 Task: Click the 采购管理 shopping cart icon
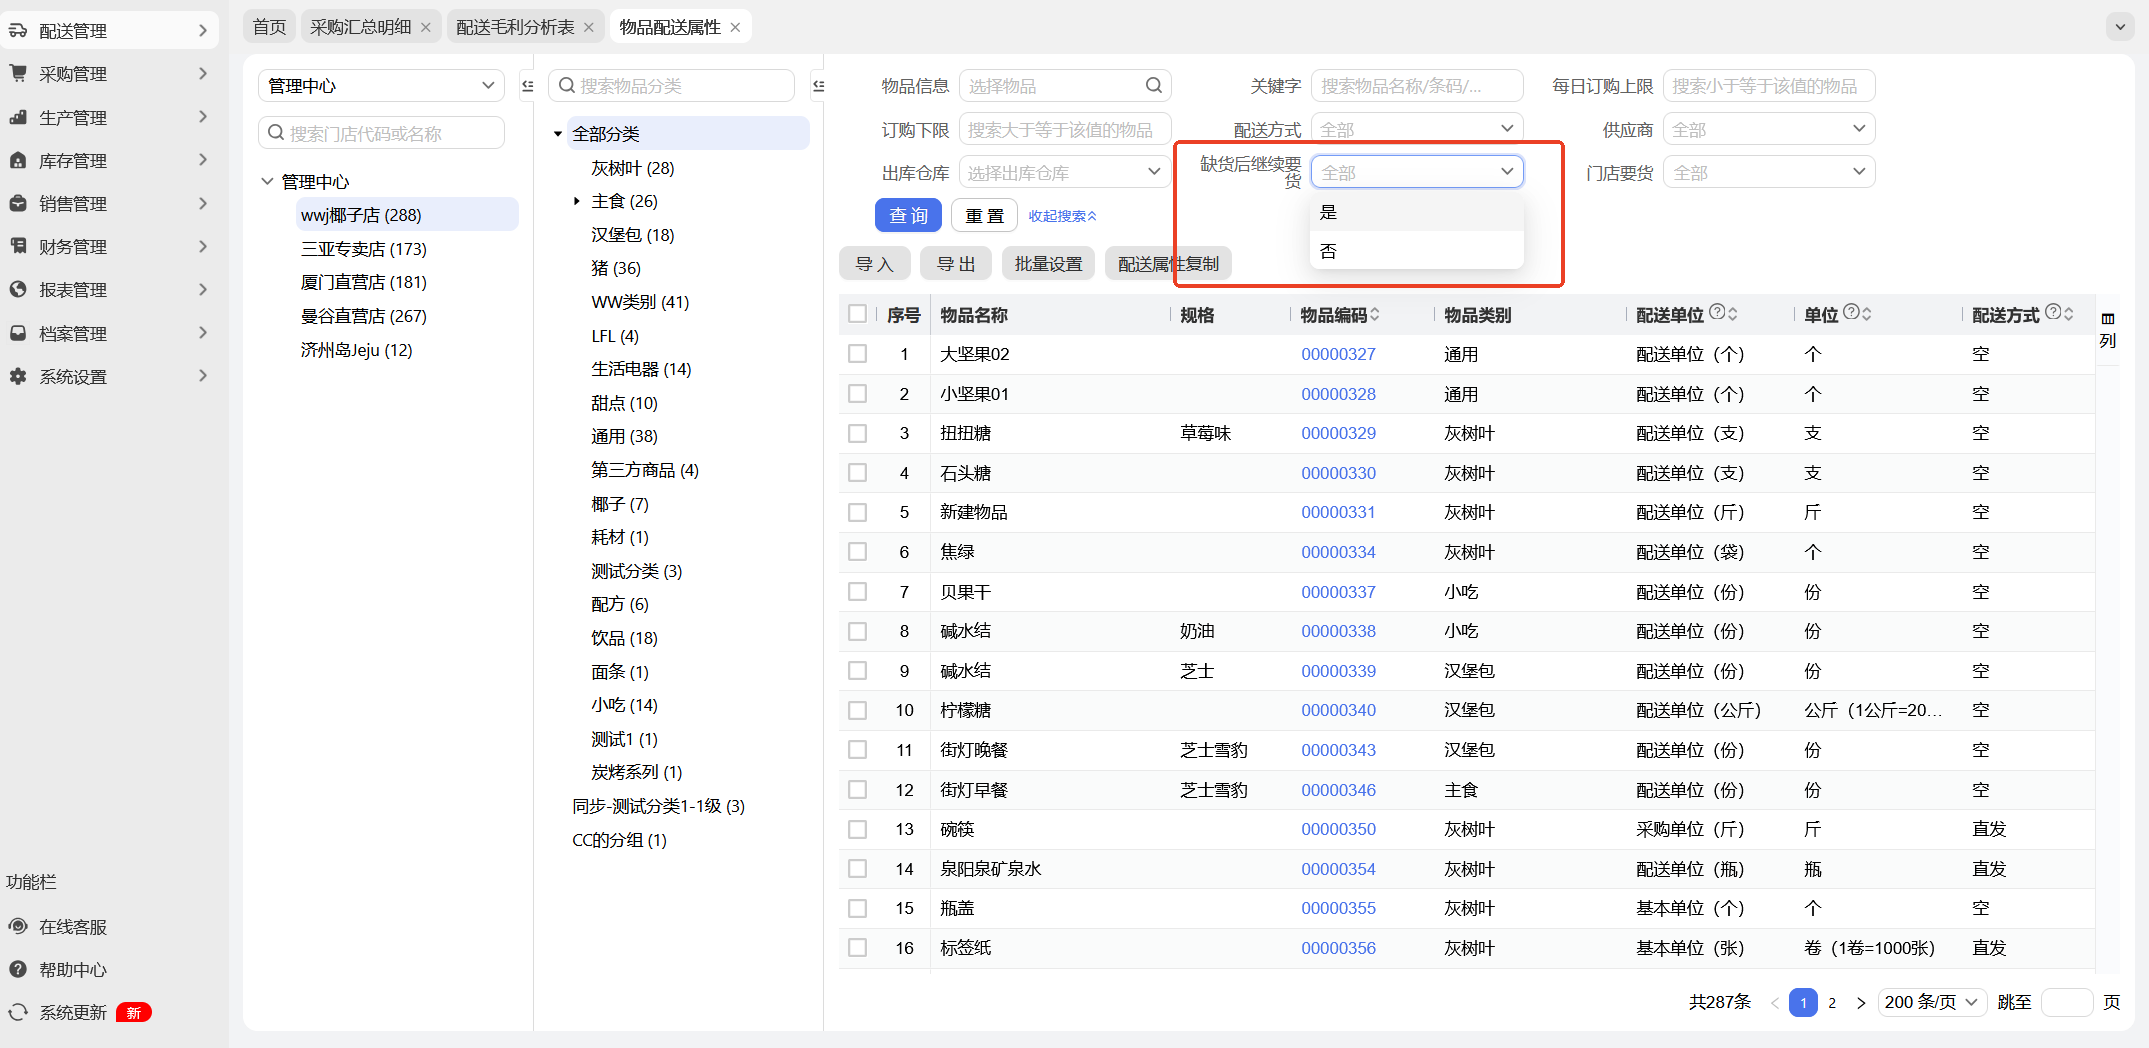pos(18,74)
